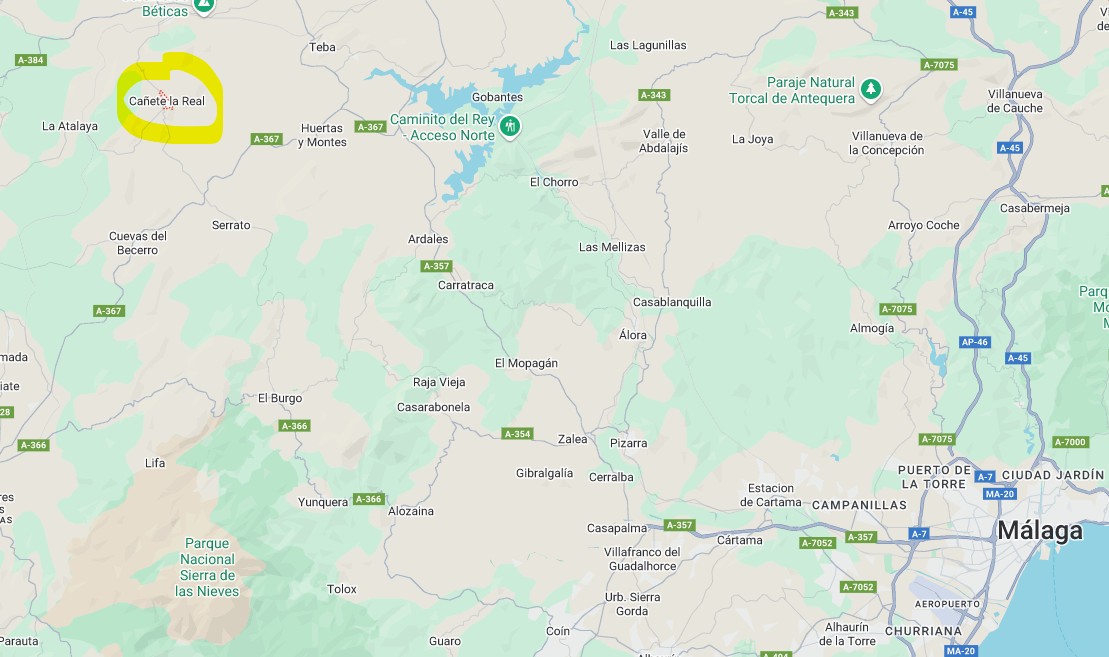Click the Béticas green camping pin icon
Image resolution: width=1109 pixels, height=657 pixels.
204,6
